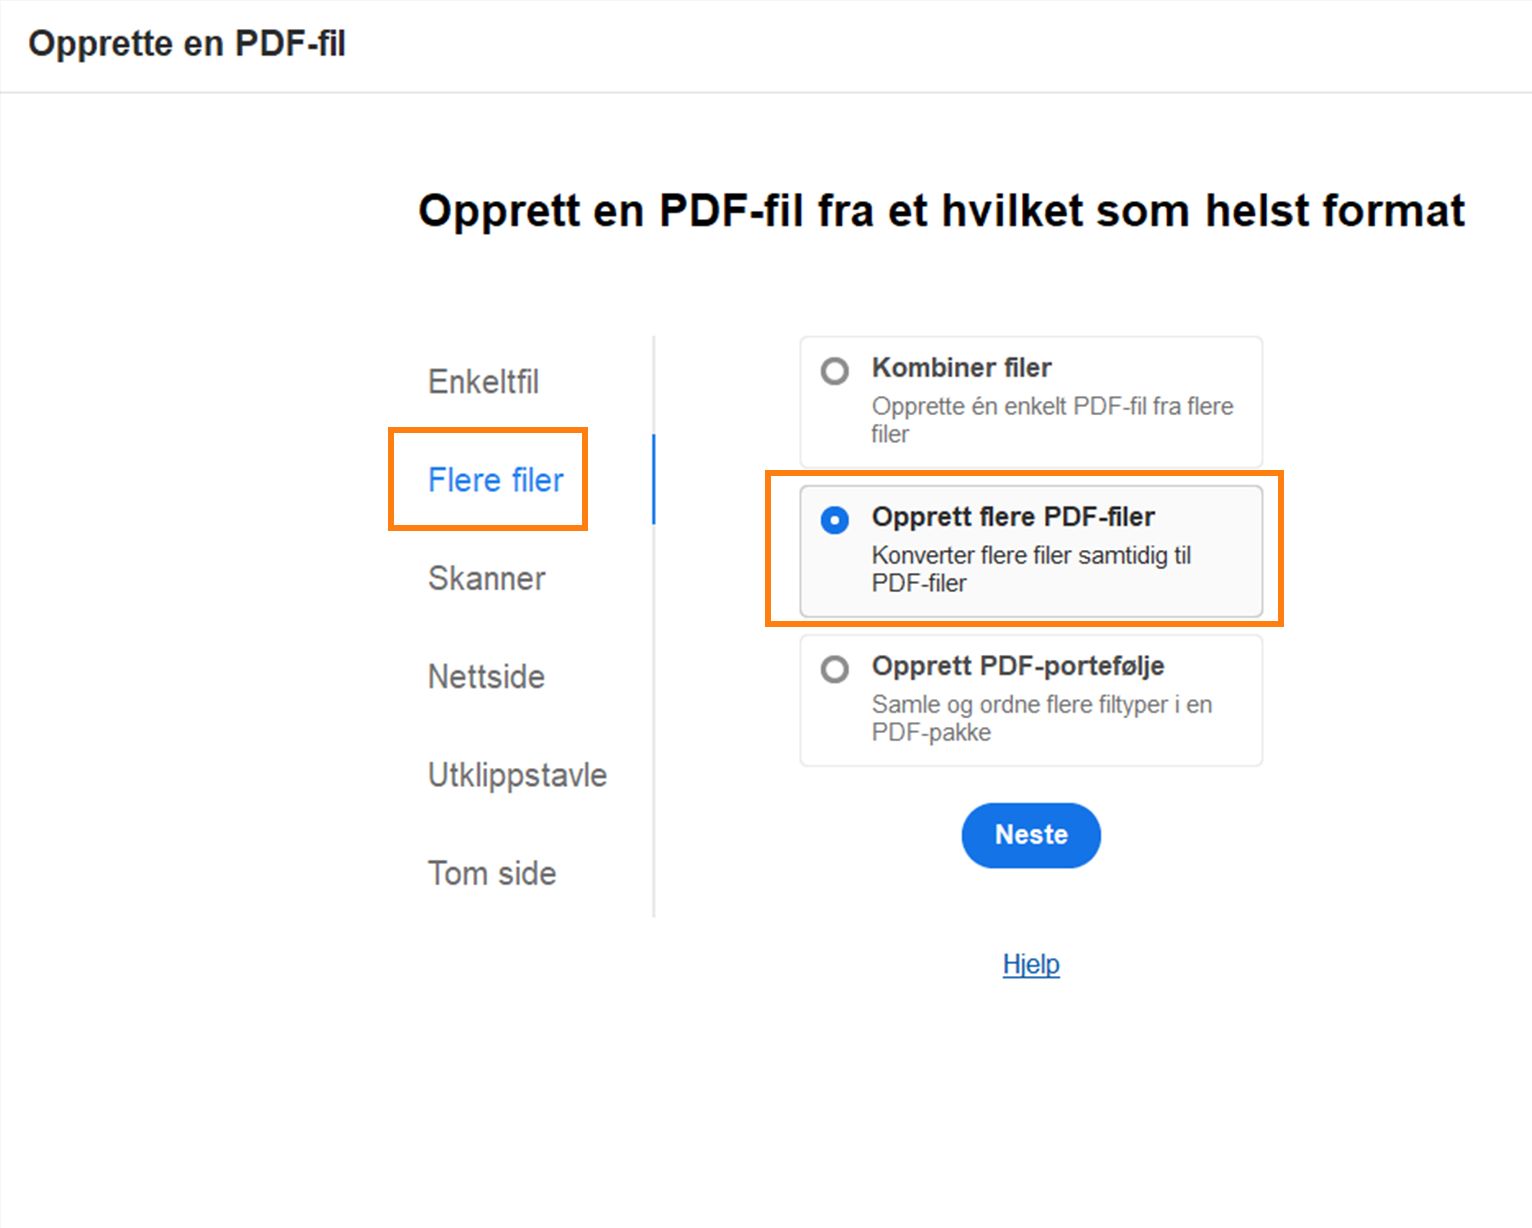
Task: Click the Konverter flere filer samtidig text
Action: click(x=1032, y=569)
